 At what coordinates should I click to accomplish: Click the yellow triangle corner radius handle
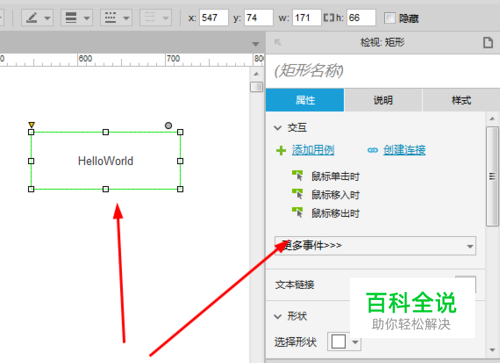(x=31, y=125)
